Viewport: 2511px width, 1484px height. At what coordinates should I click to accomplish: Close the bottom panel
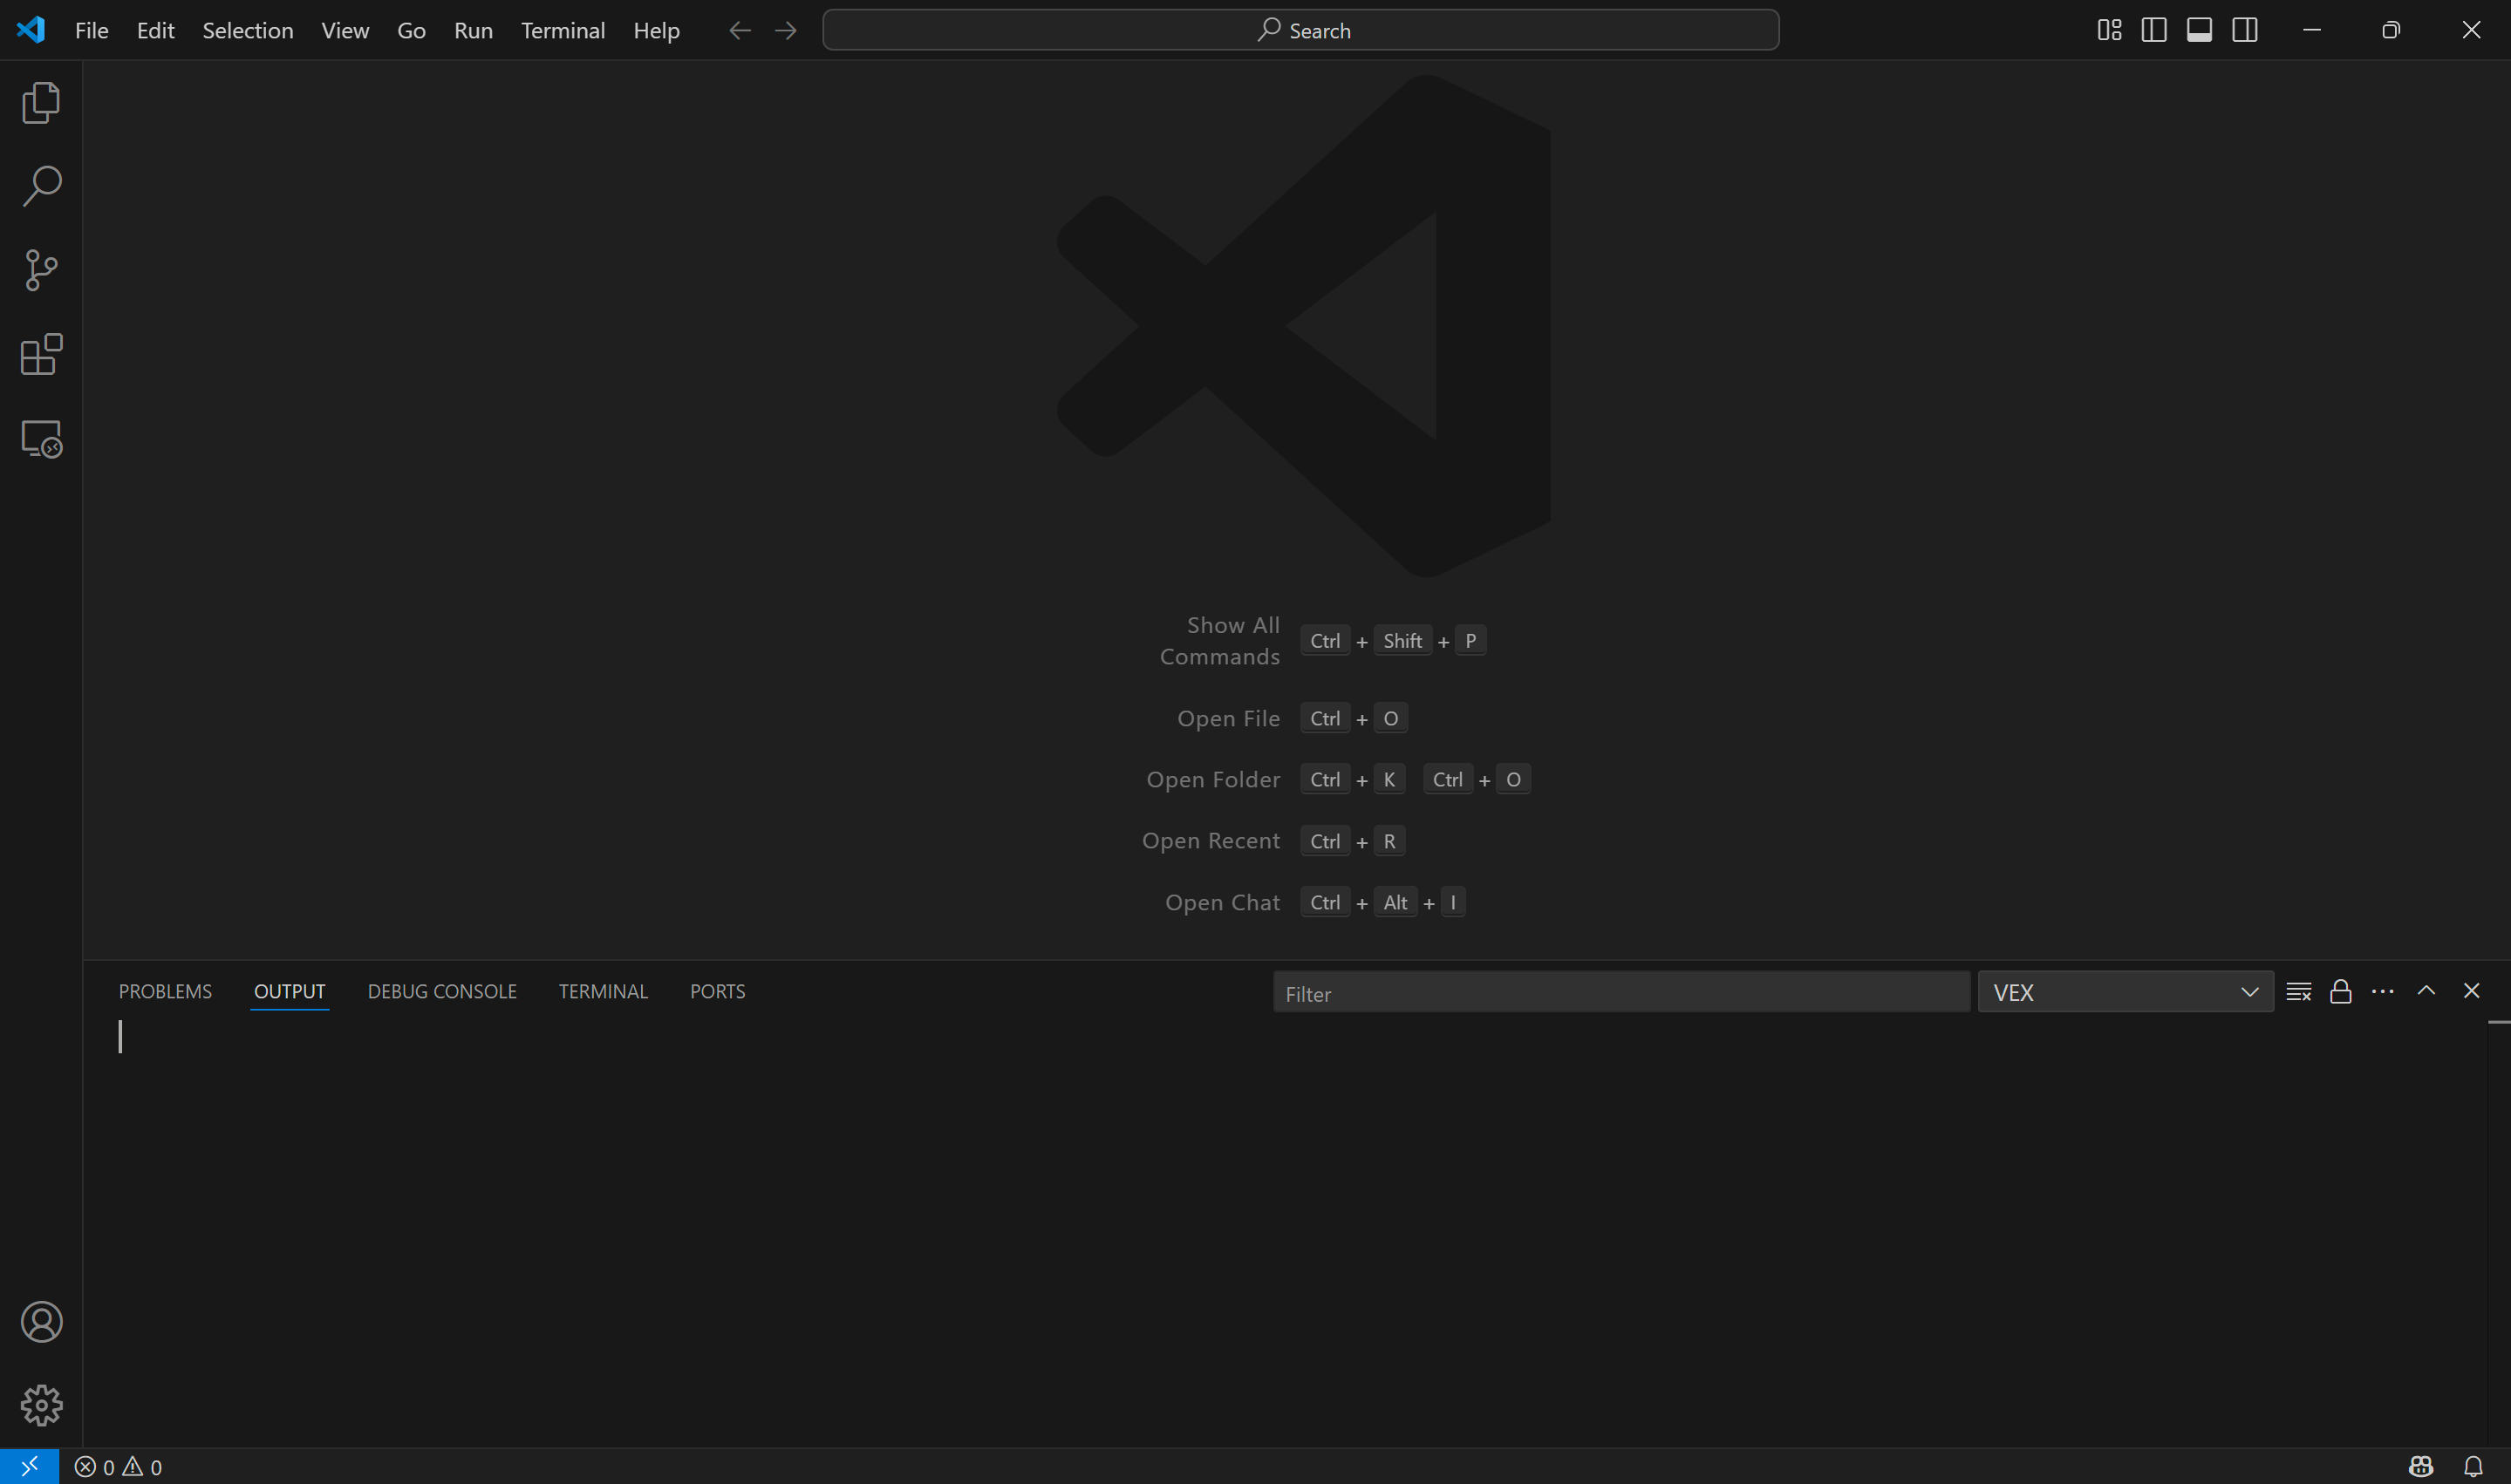2471,990
